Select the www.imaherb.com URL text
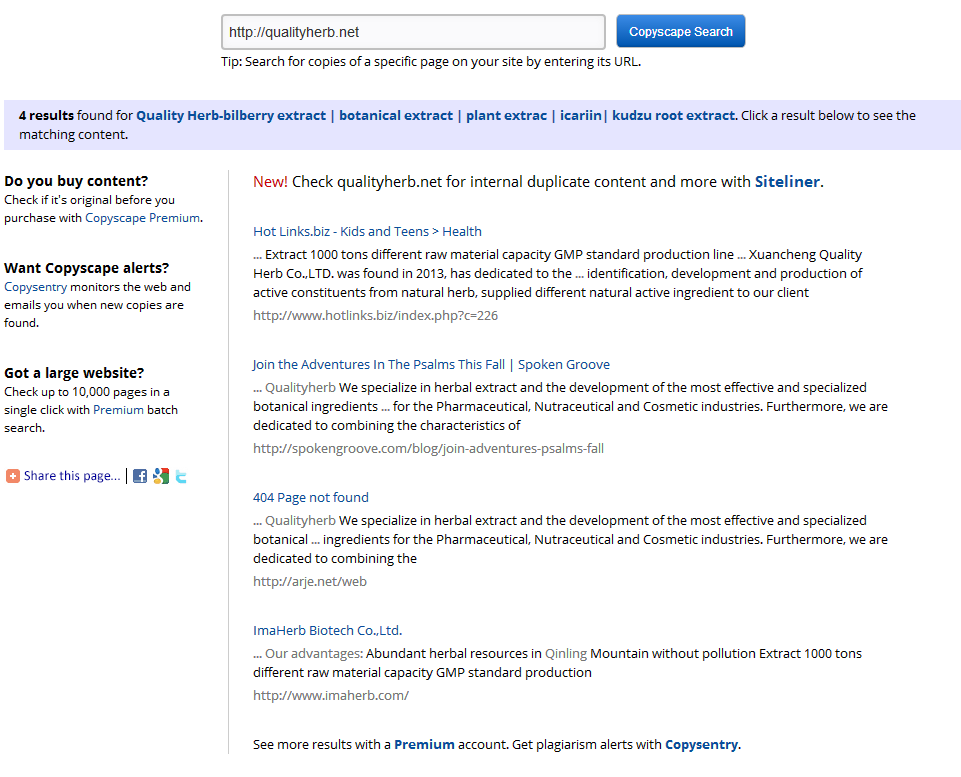The height and width of the screenshot is (777, 961). (x=331, y=696)
